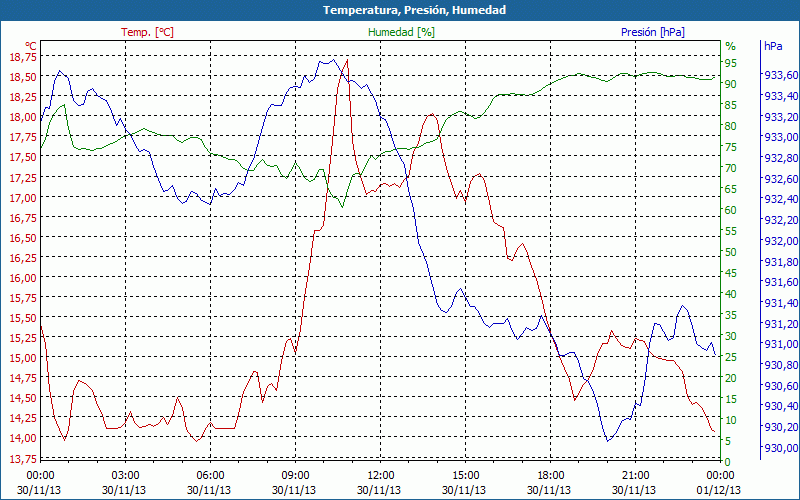This screenshot has width=800, height=500.
Task: Click the 09:00 time axis label
Action: (x=295, y=476)
